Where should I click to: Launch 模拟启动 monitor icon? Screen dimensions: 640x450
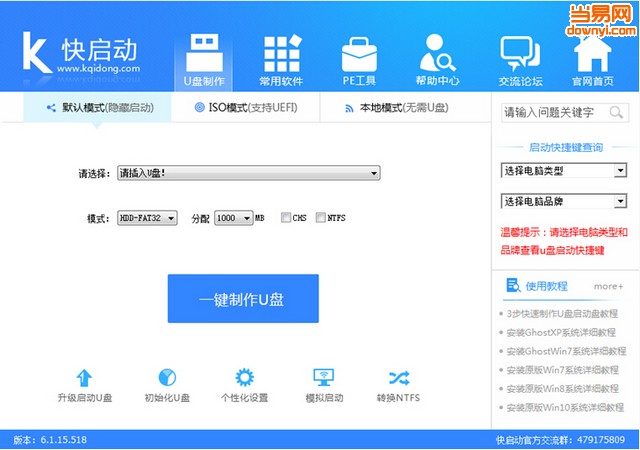pos(324,377)
